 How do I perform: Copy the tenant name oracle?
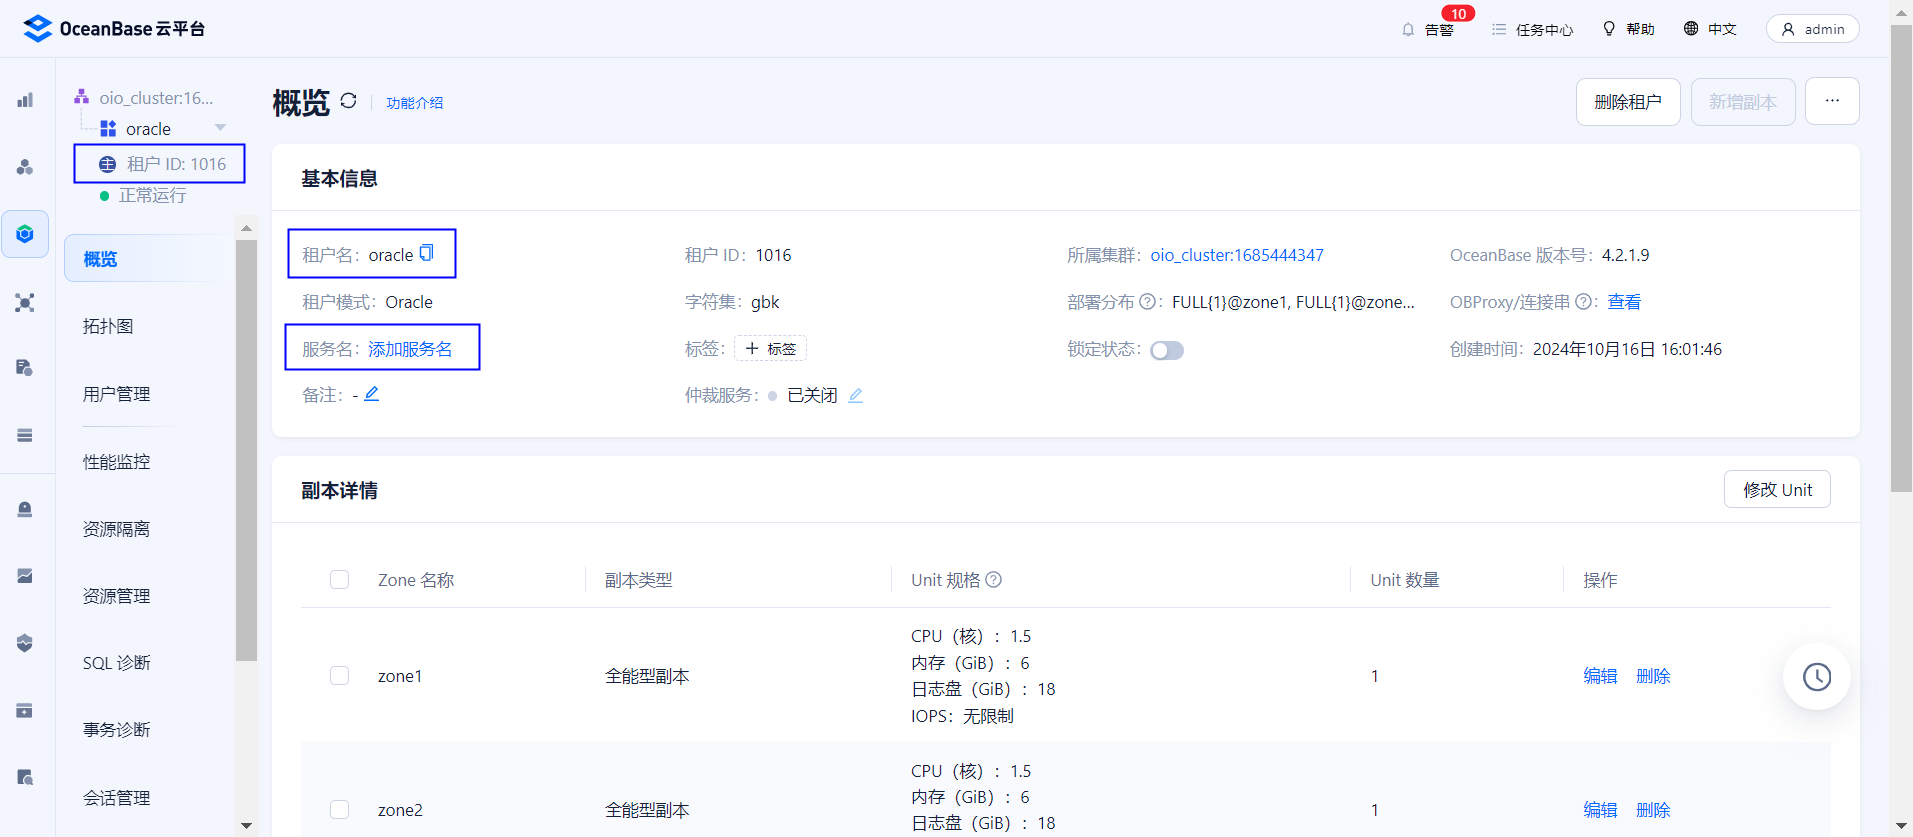(427, 253)
